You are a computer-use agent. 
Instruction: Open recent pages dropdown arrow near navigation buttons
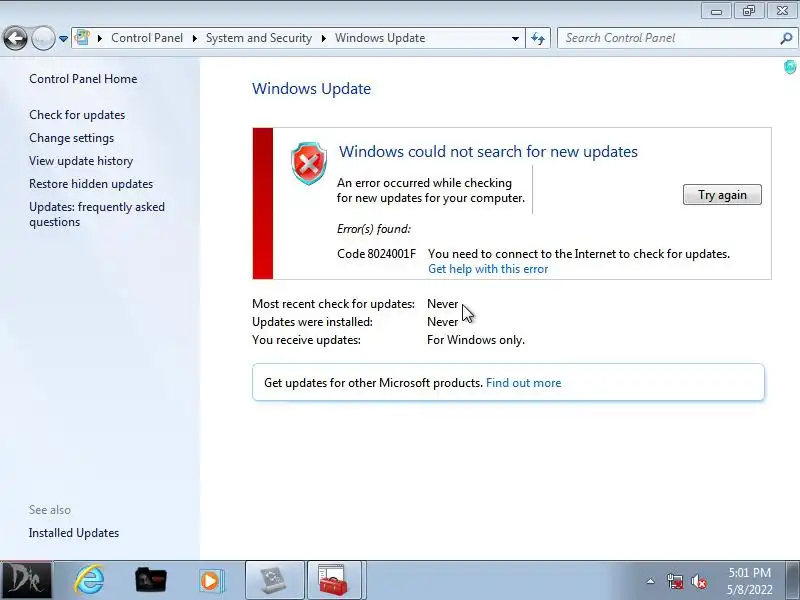63,38
